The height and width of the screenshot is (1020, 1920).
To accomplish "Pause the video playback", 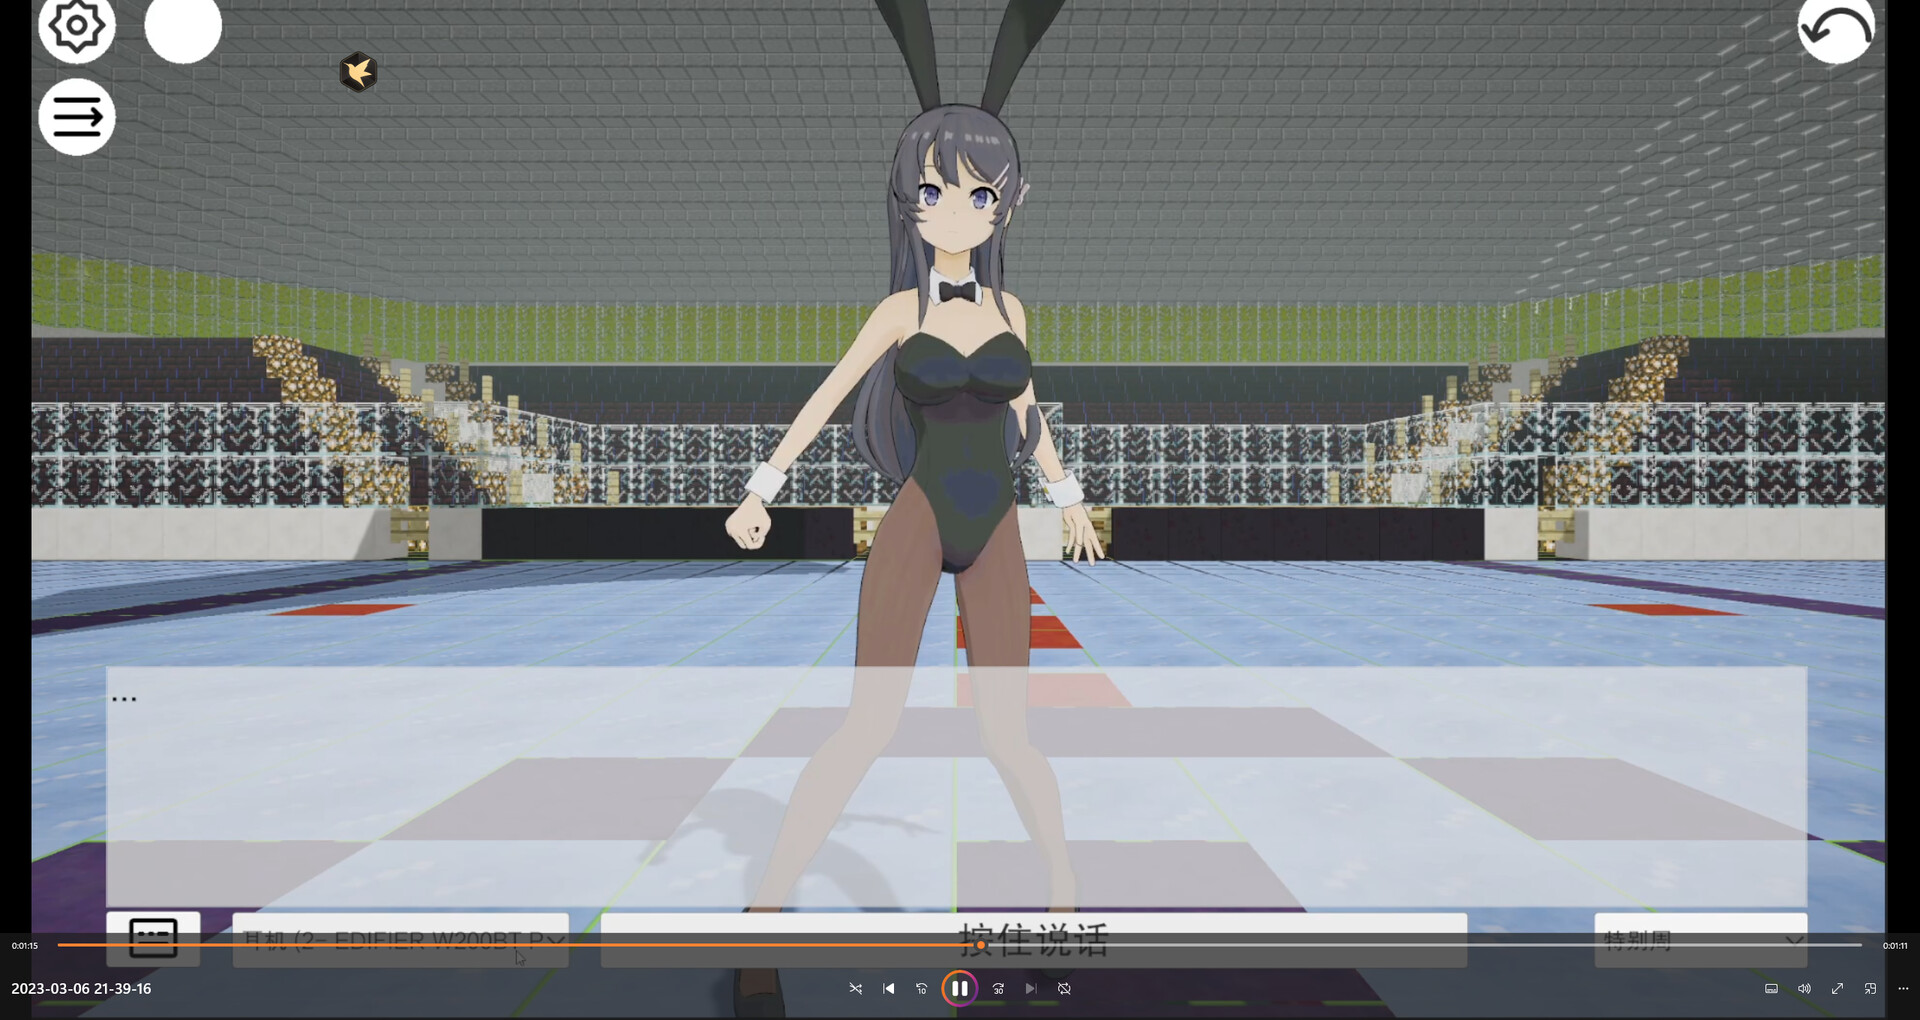I will (959, 988).
